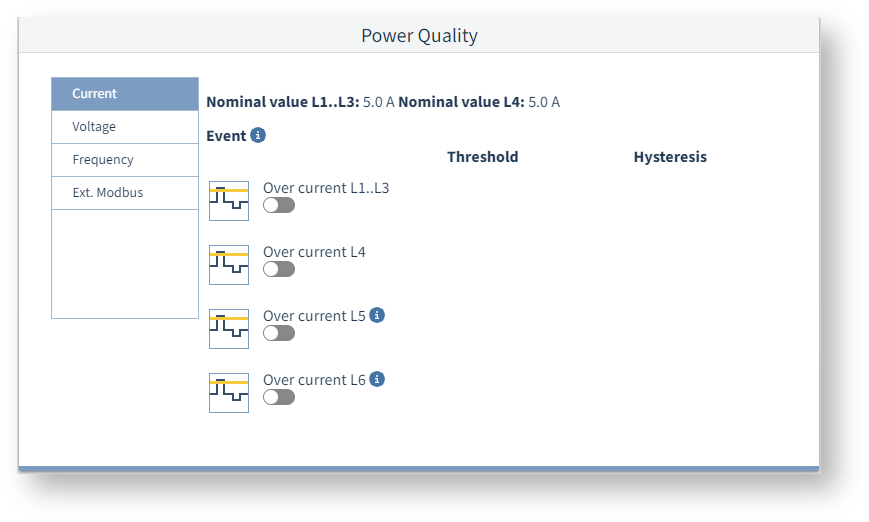
Task: Select the Current tab in the sidebar
Action: click(x=125, y=94)
